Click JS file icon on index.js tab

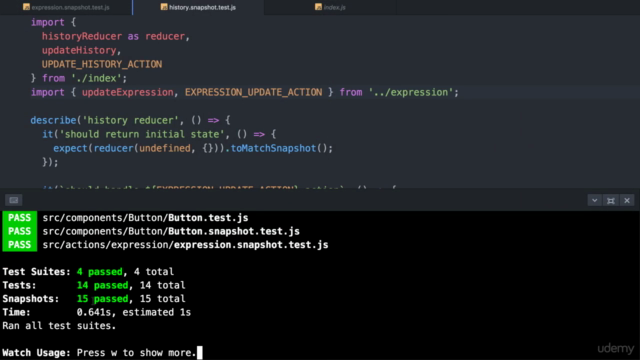318,7
